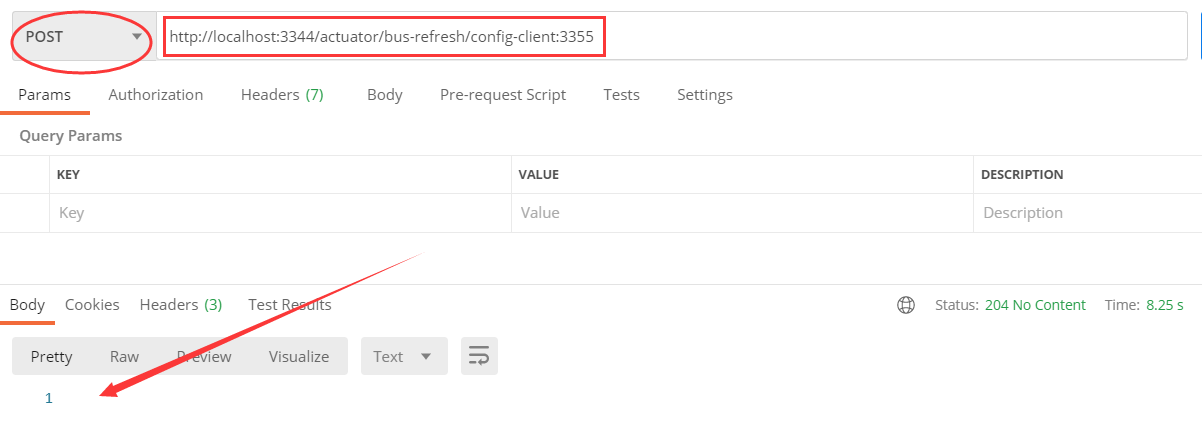Select the Pretty view button
This screenshot has width=1202, height=436.
pos(51,356)
